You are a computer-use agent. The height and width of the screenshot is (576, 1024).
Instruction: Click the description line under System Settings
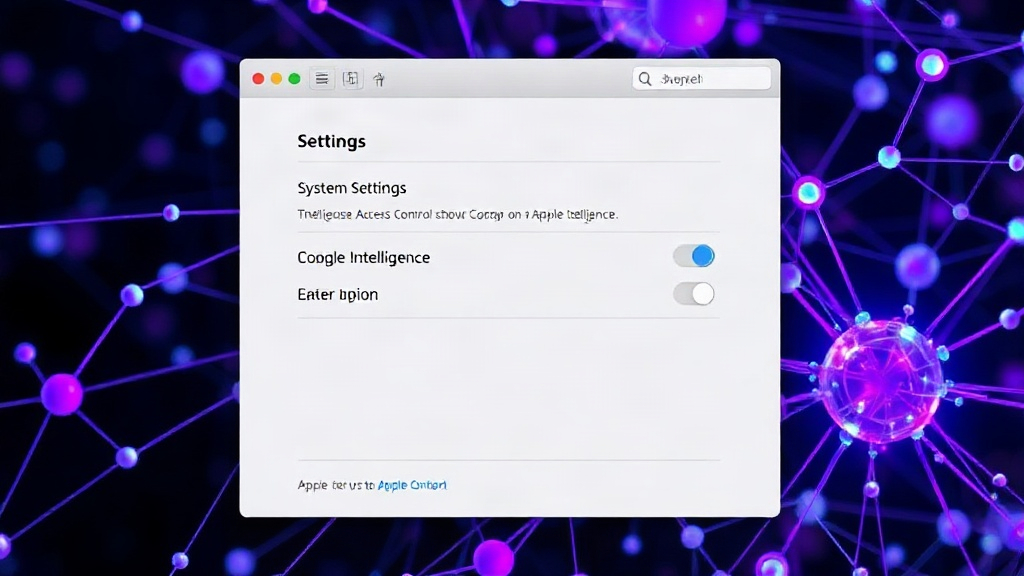click(458, 214)
